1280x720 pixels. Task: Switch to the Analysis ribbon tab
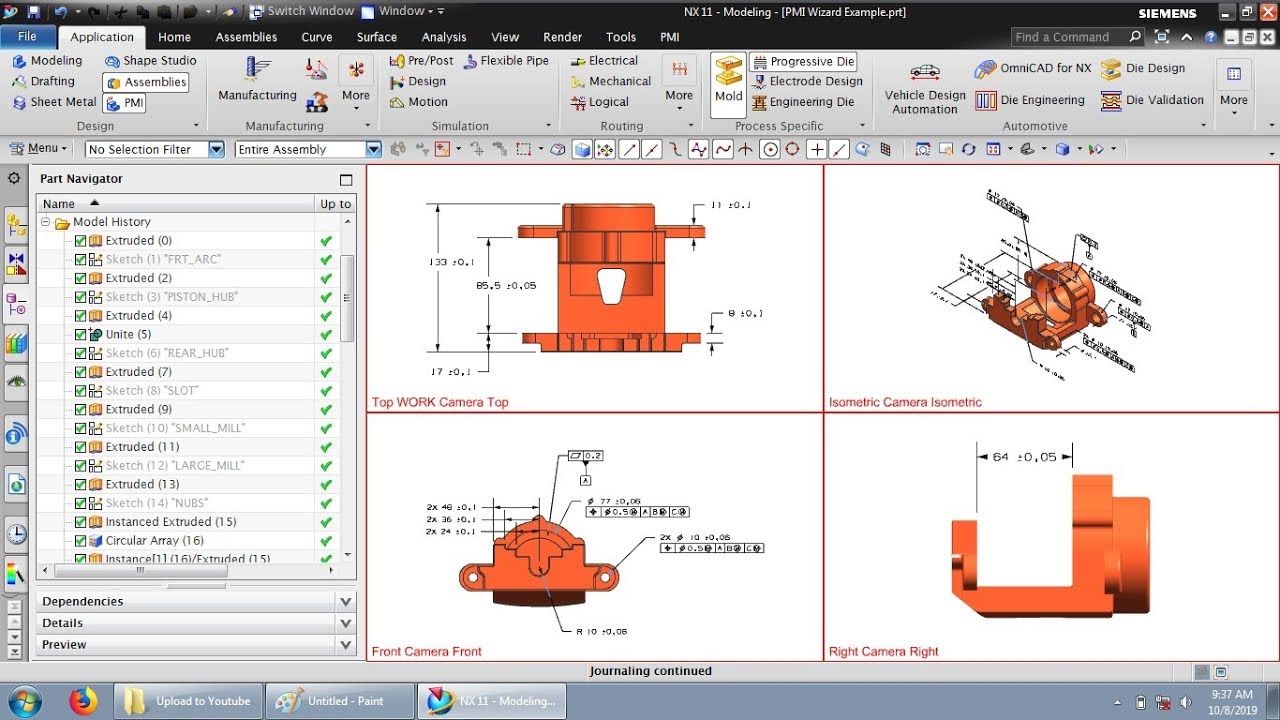click(x=444, y=37)
